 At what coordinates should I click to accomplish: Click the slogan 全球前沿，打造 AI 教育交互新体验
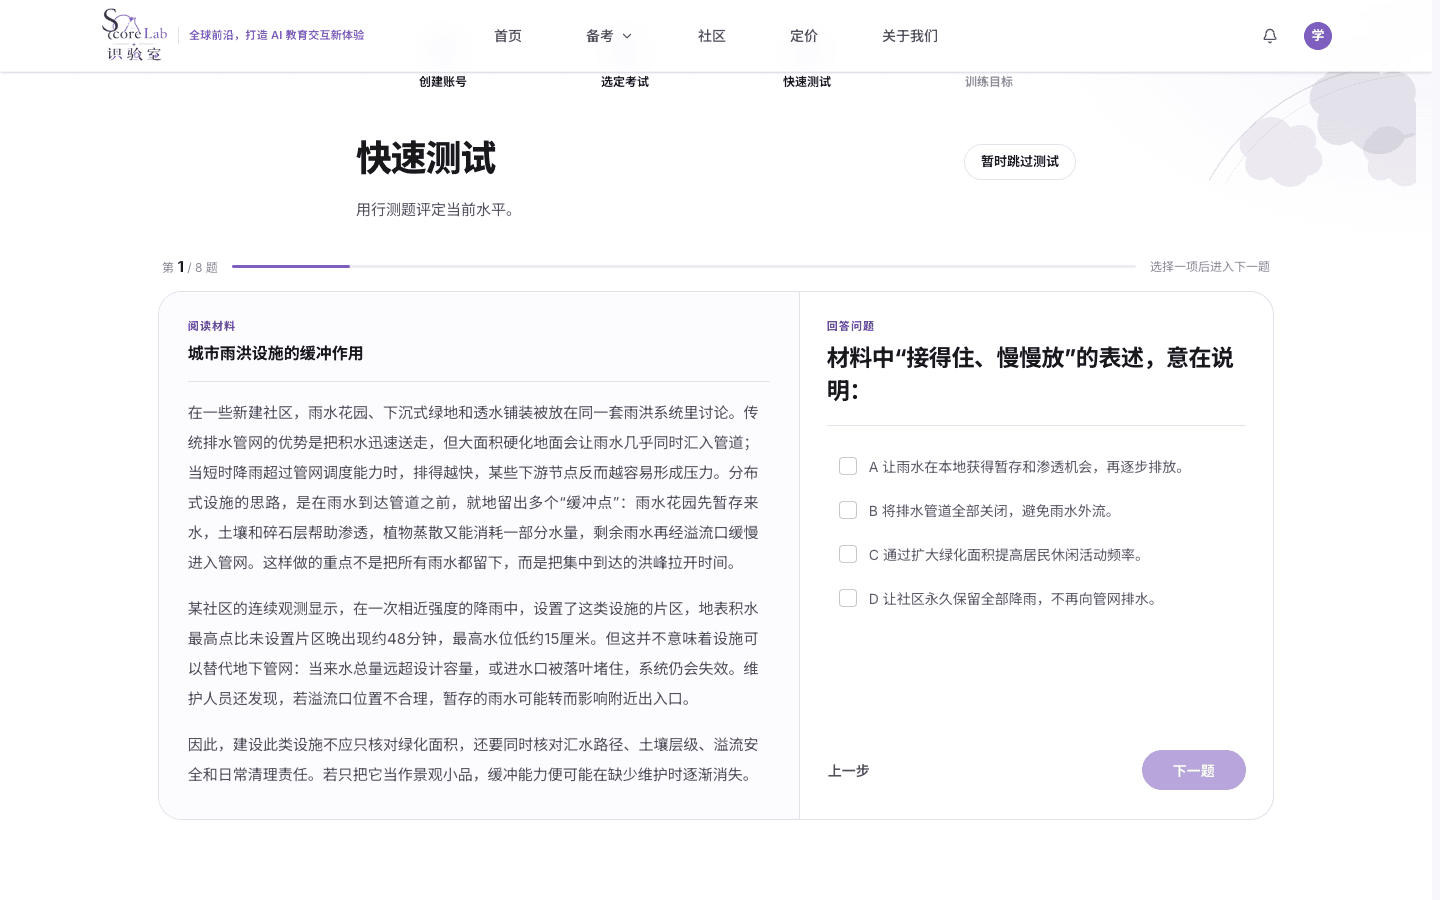pos(276,35)
